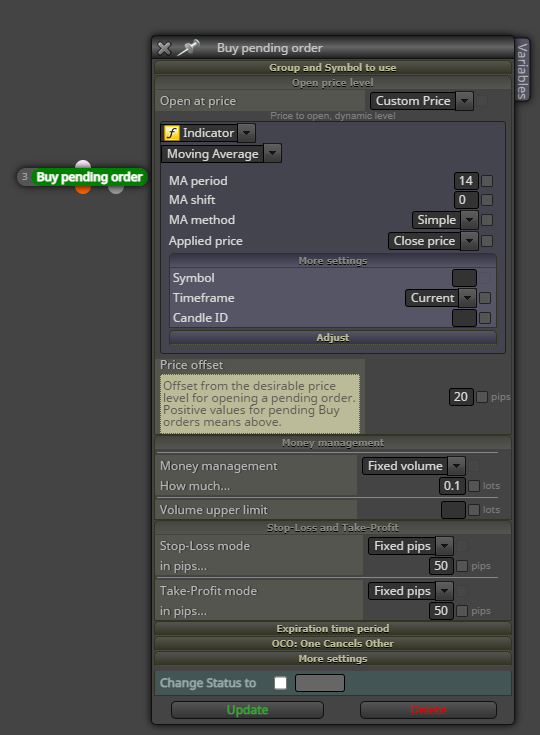Click the Price offset description note

(260, 404)
